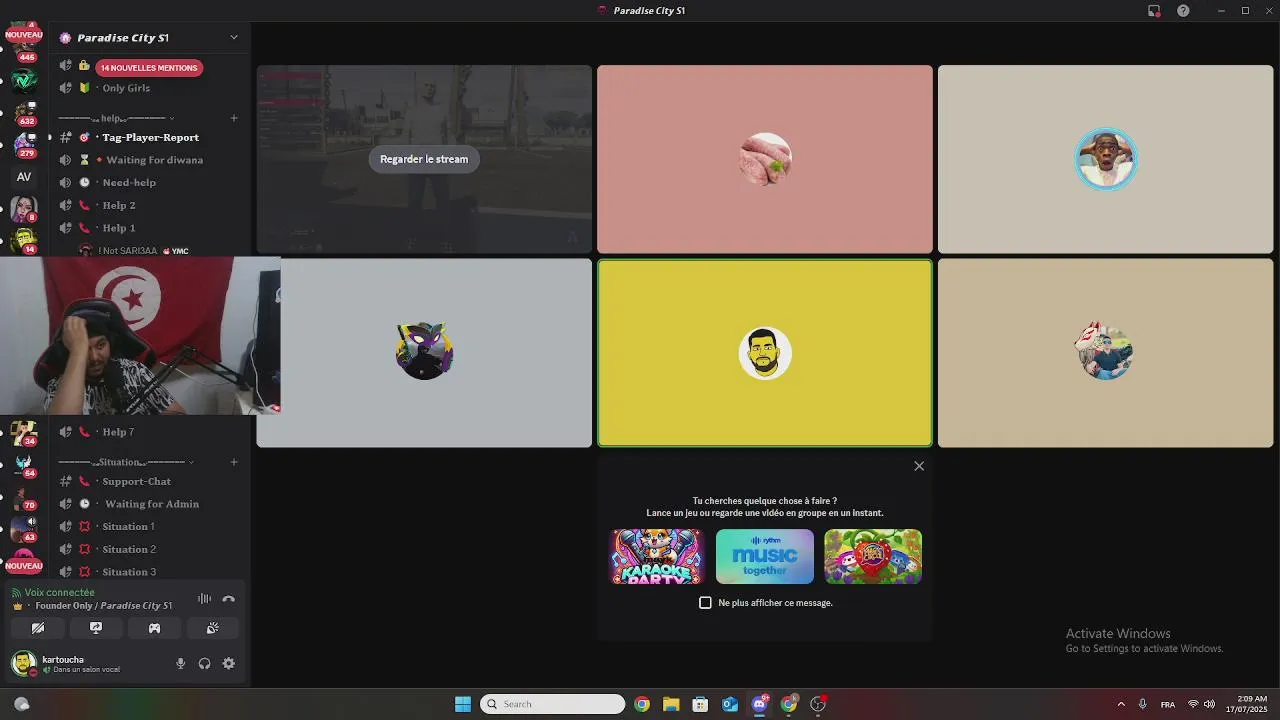The height and width of the screenshot is (720, 1280).
Task: Open Discord from the Windows taskbar
Action: [759, 704]
